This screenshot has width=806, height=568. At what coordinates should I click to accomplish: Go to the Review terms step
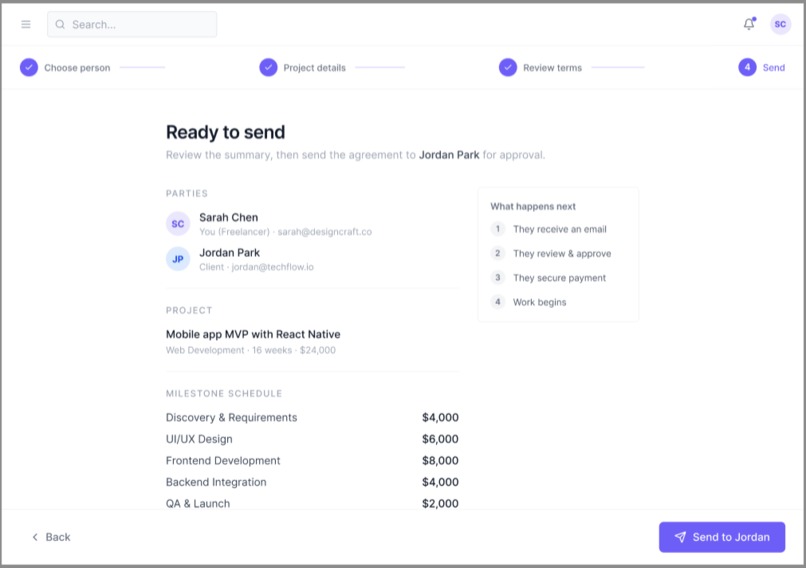553,68
